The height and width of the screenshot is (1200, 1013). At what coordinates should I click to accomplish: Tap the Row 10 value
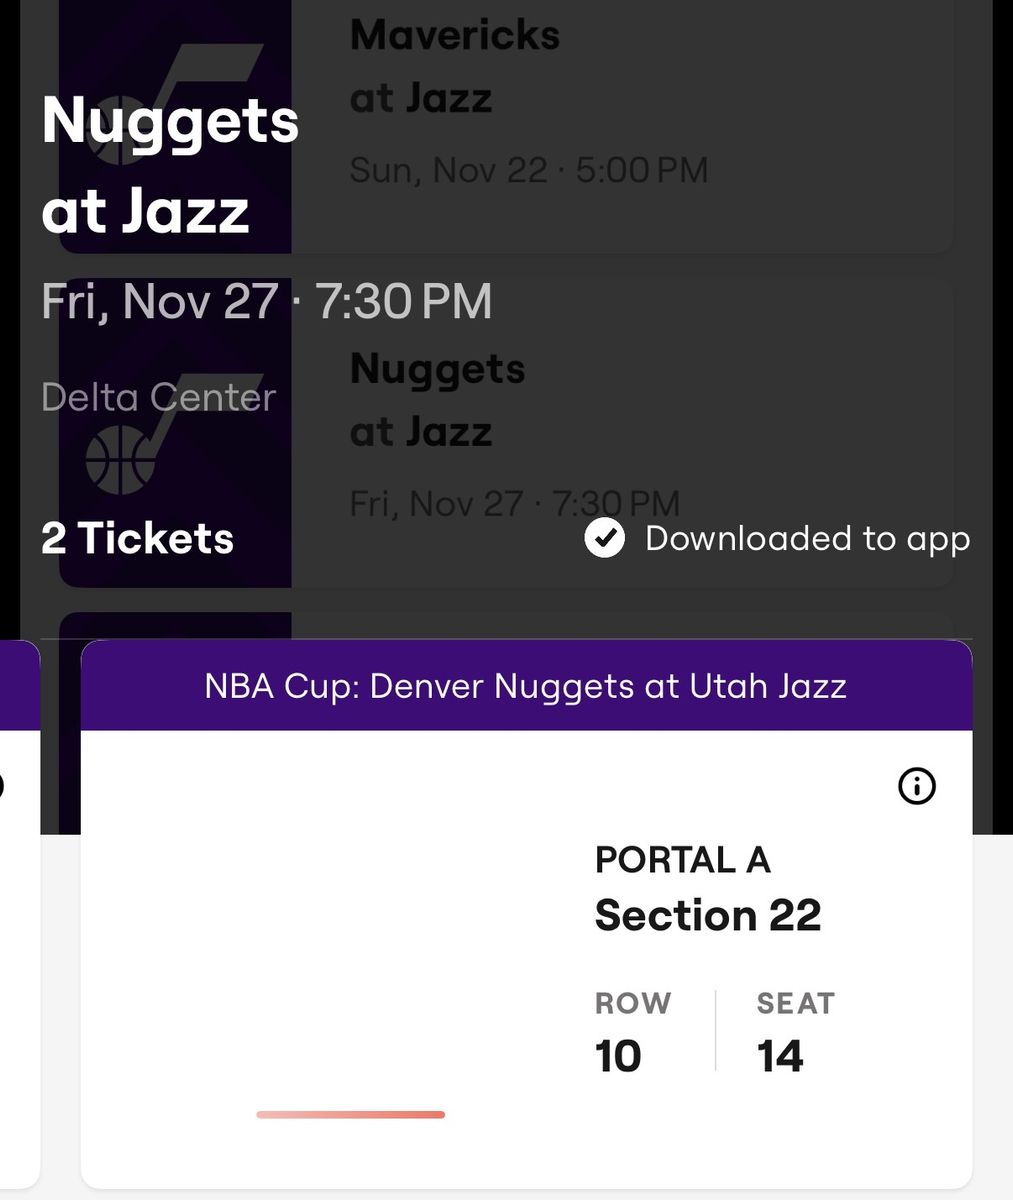point(618,1056)
